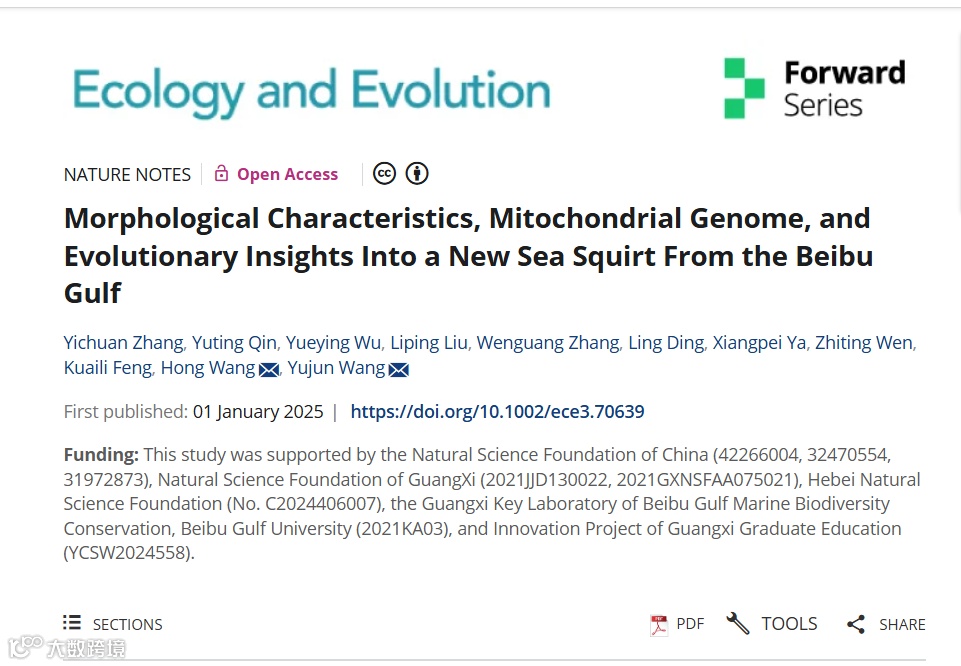
Task: Click author name Zhiting Wen
Action: click(x=863, y=343)
